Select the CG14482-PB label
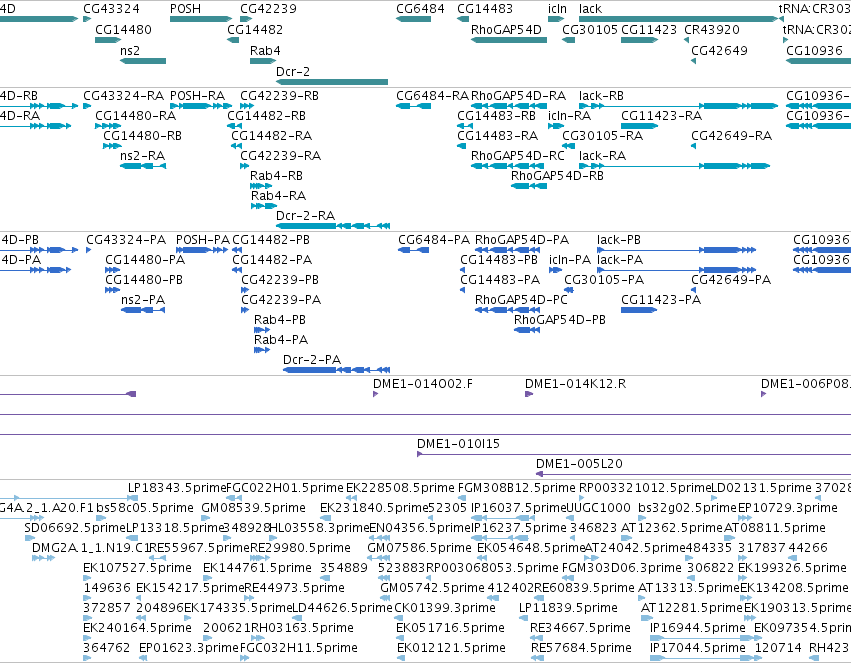 (x=271, y=239)
